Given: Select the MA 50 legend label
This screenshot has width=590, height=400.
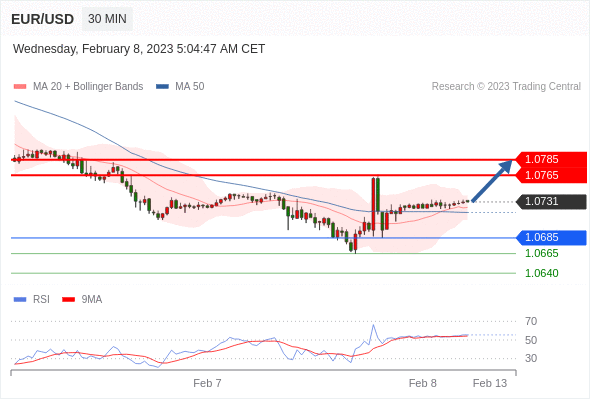Looking at the screenshot, I should click(x=190, y=87).
